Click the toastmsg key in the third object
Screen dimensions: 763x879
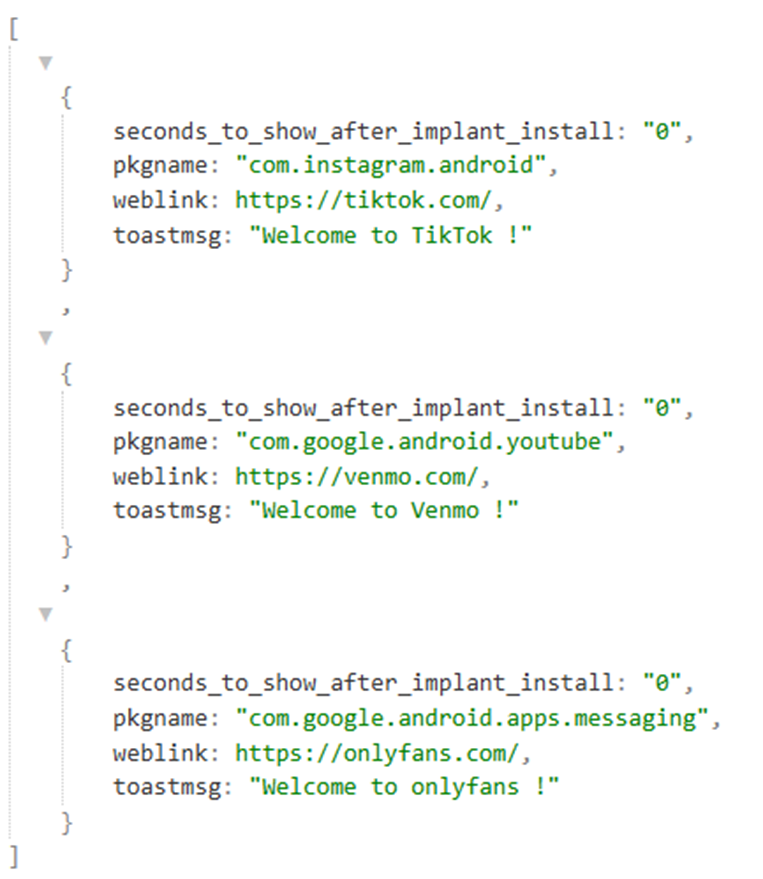coord(167,788)
